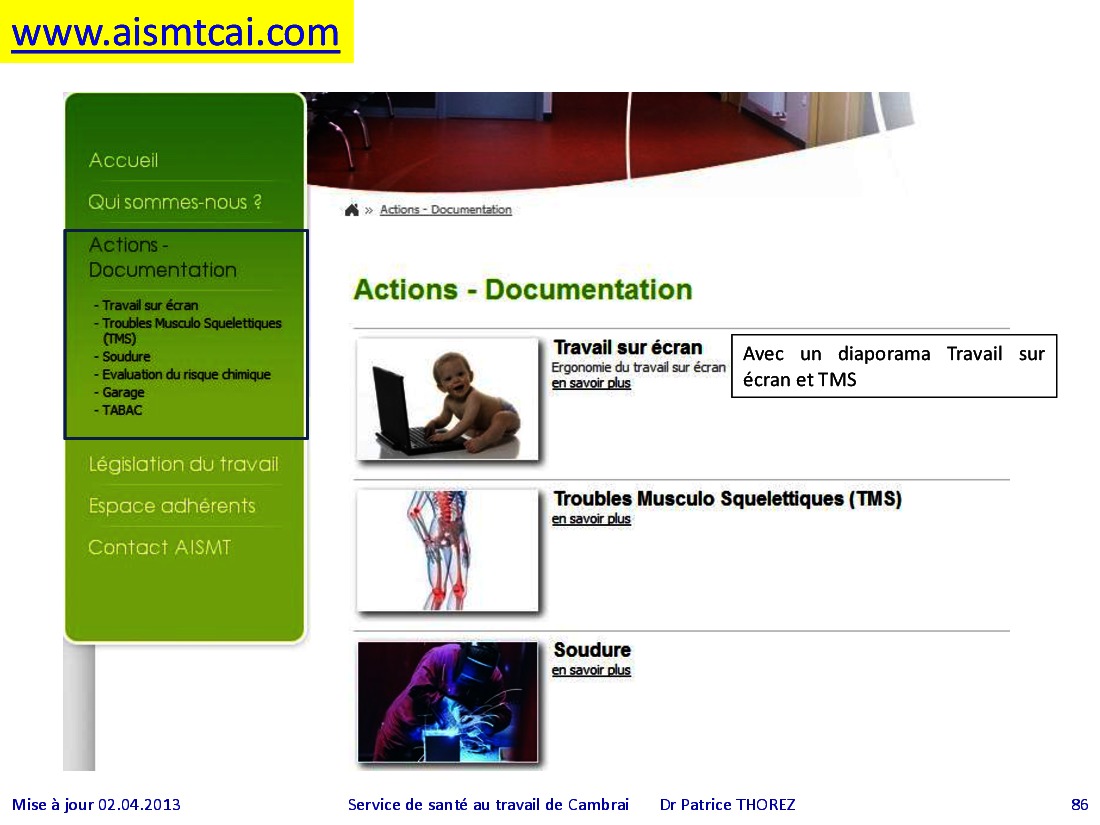1100x825 pixels.
Task: Click en savoir plus under Troubles Musculo Squelettiques
Action: tap(591, 519)
